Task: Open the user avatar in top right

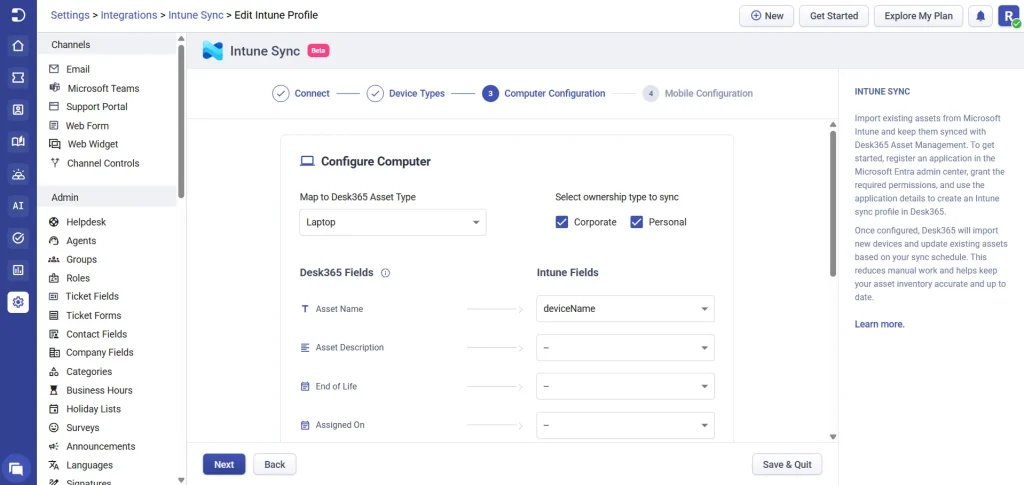Action: click(1008, 16)
